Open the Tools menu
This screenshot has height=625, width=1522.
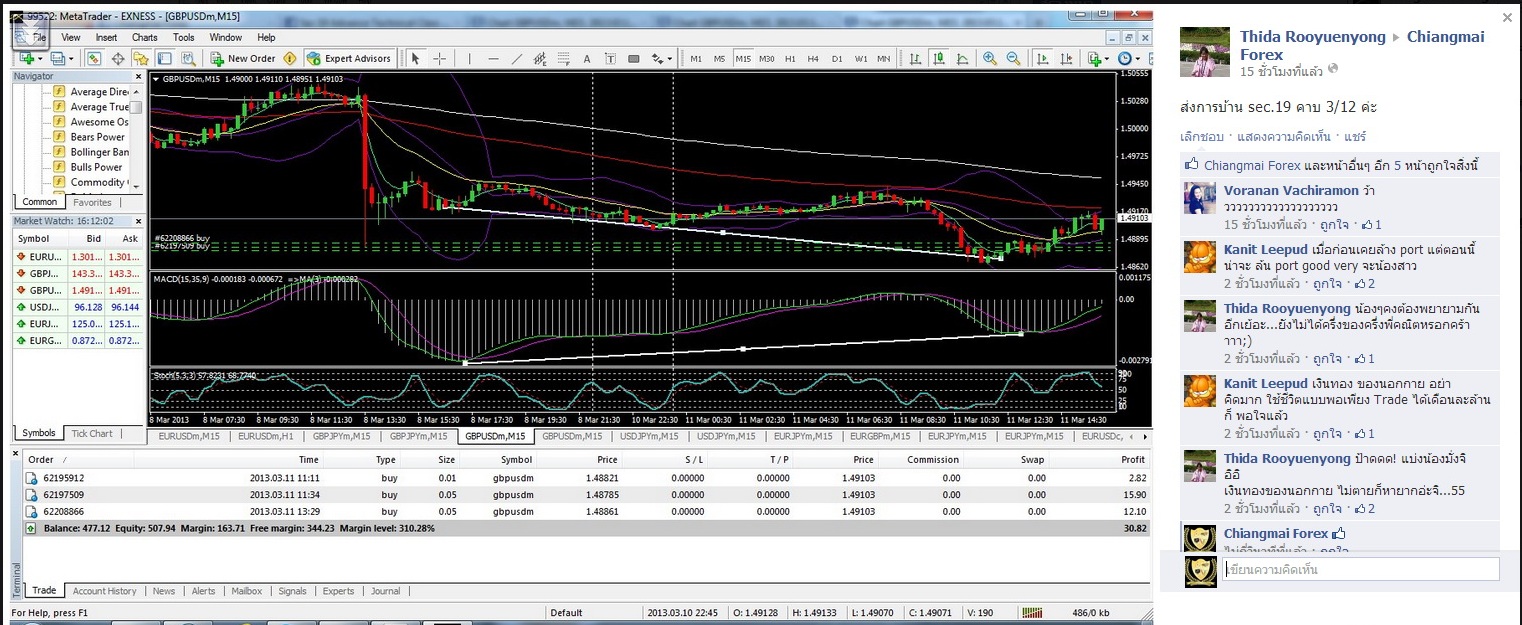(x=184, y=37)
